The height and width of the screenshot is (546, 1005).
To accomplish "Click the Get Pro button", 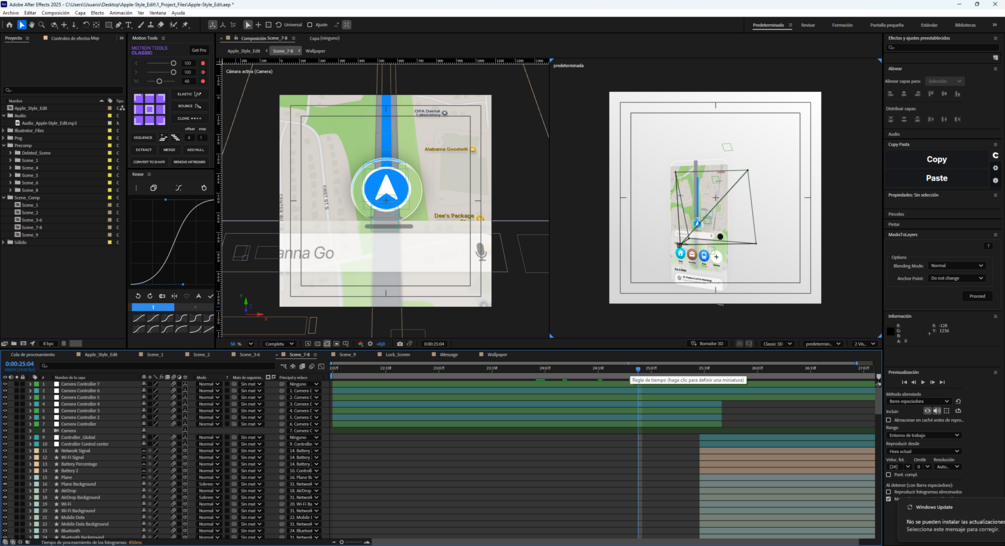I will tap(199, 50).
